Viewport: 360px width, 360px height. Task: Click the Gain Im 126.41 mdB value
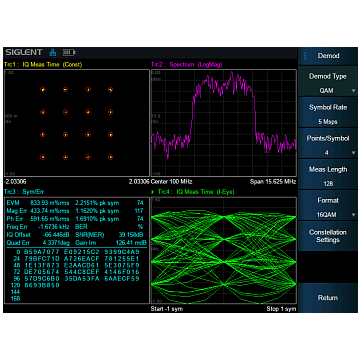click(130, 243)
